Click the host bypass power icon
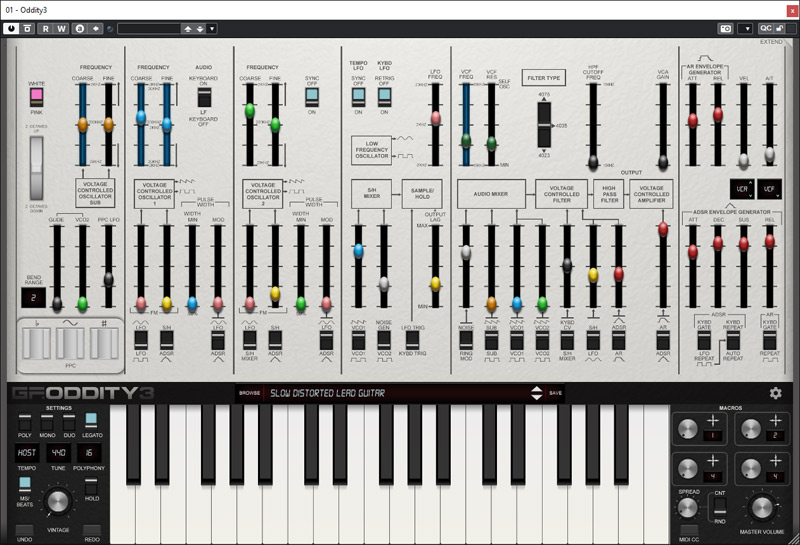Viewport: 800px width, 545px height. tap(10, 29)
